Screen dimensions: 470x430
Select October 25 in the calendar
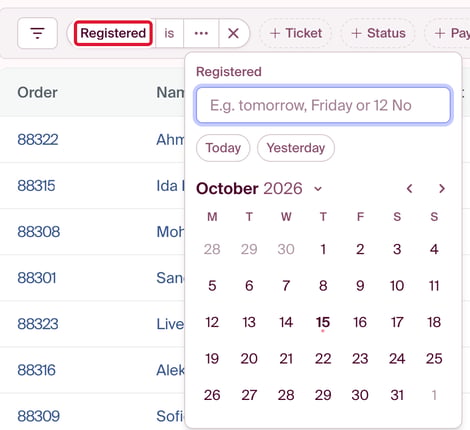pos(434,359)
